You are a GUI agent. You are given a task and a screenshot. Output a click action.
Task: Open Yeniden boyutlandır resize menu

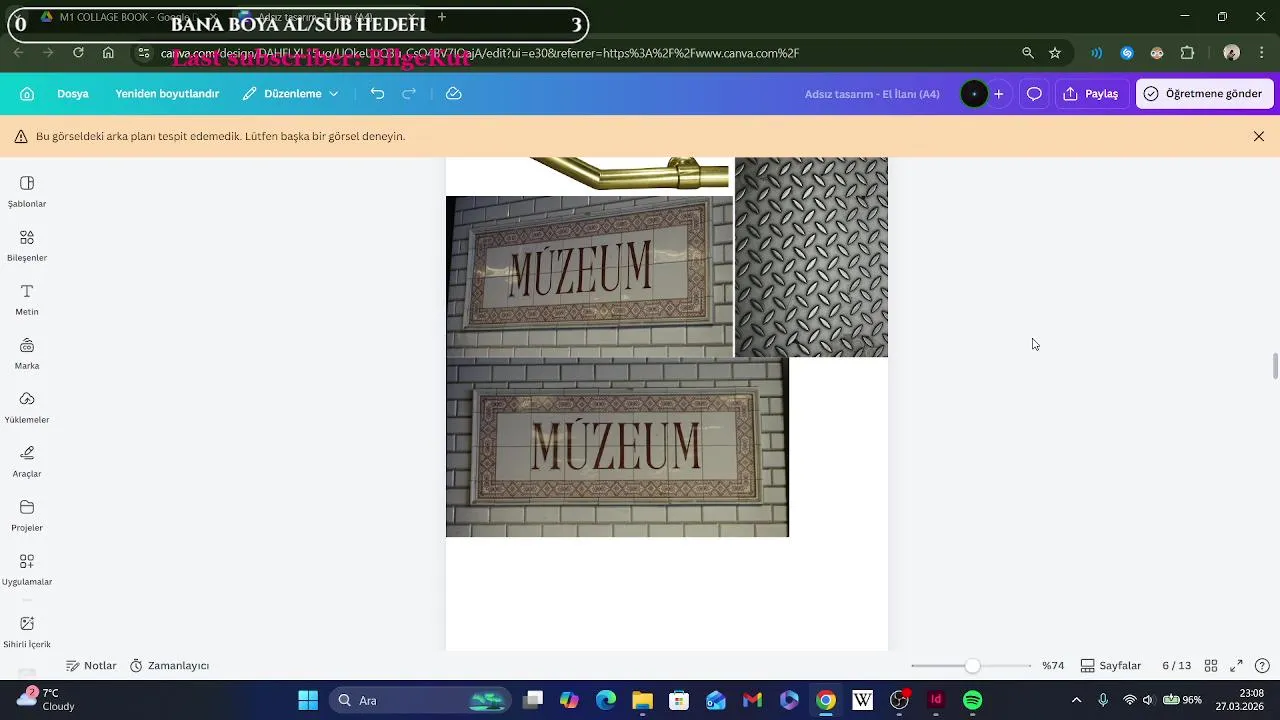click(167, 94)
